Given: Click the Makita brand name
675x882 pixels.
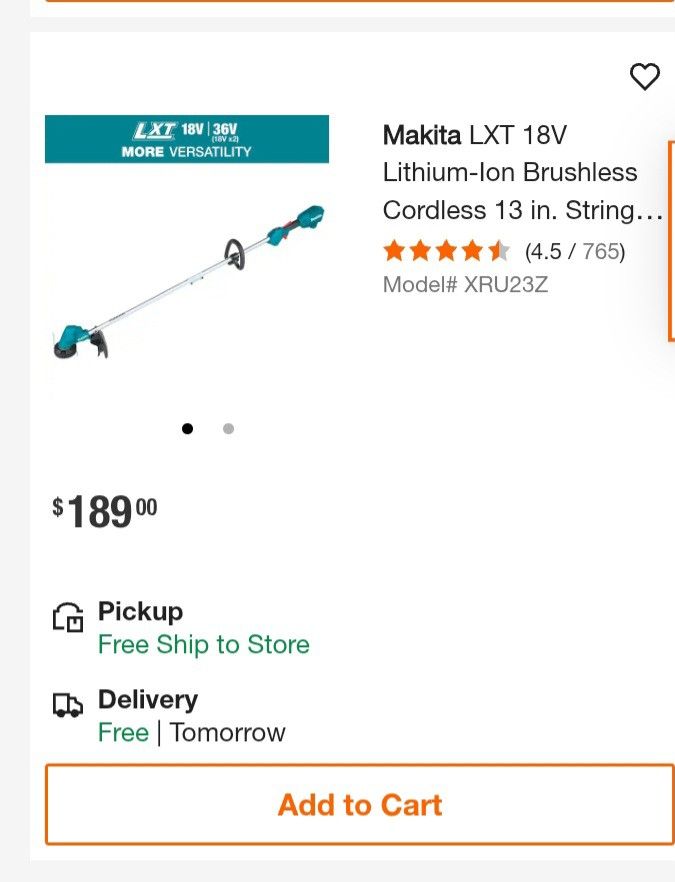Looking at the screenshot, I should 421,135.
